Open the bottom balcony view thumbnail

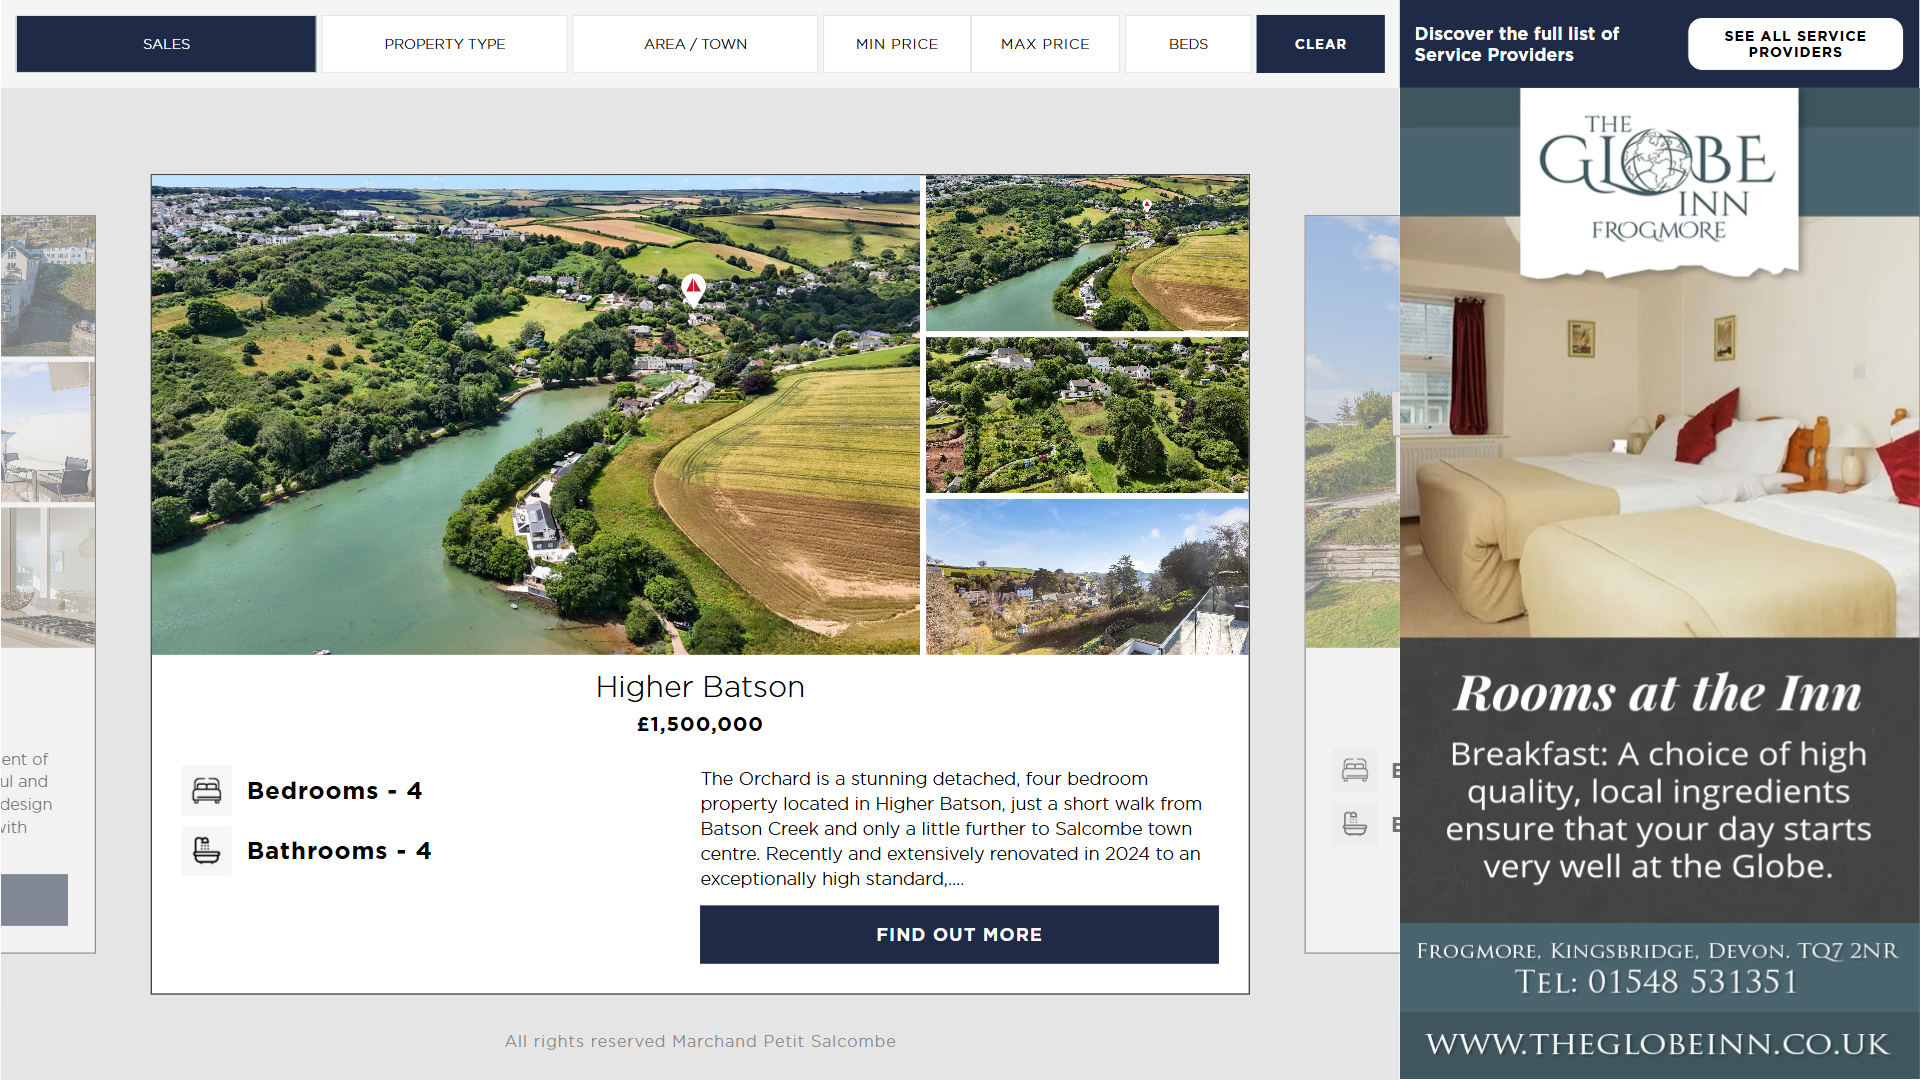1087,577
